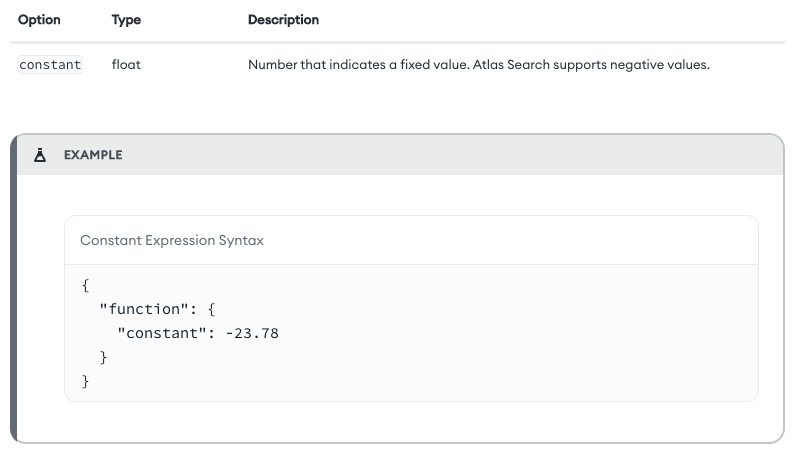
Task: Click the float type cell
Action: (x=126, y=66)
